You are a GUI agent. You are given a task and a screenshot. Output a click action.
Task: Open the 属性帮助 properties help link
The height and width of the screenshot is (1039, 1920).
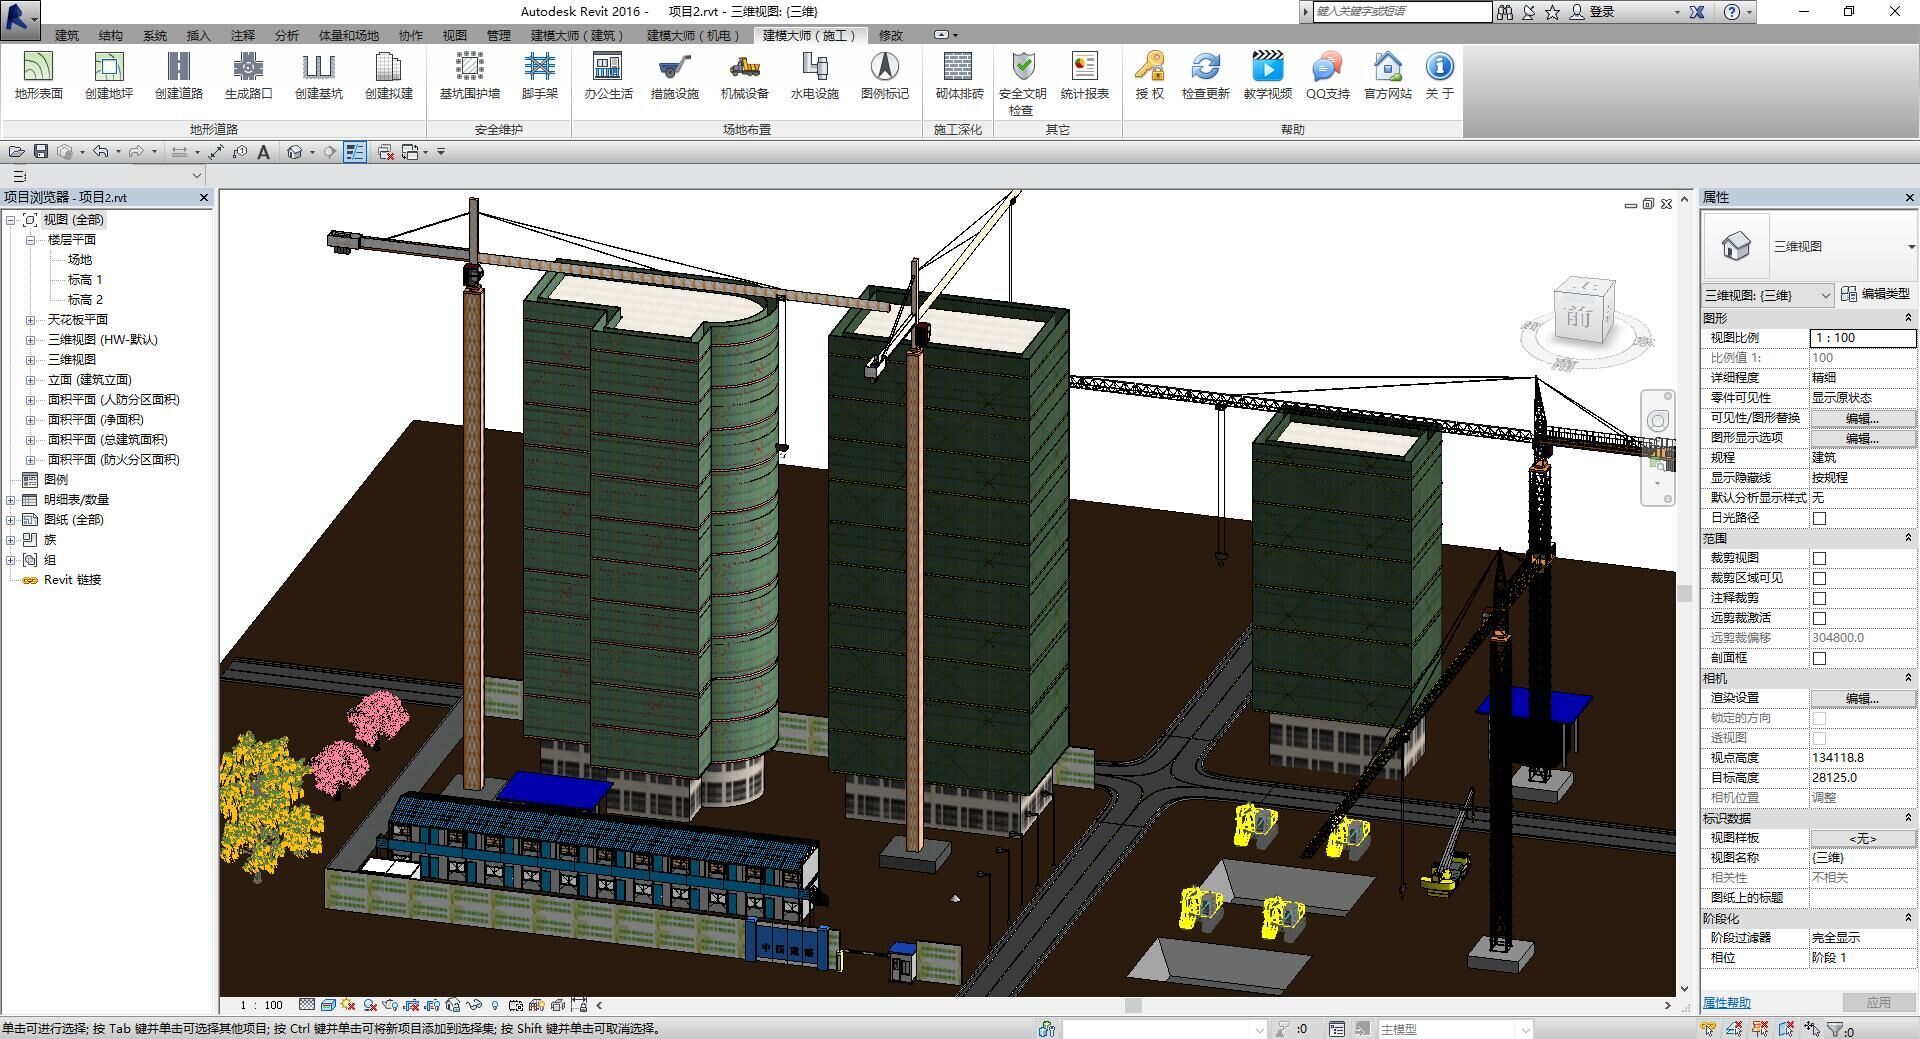pyautogui.click(x=1727, y=1002)
